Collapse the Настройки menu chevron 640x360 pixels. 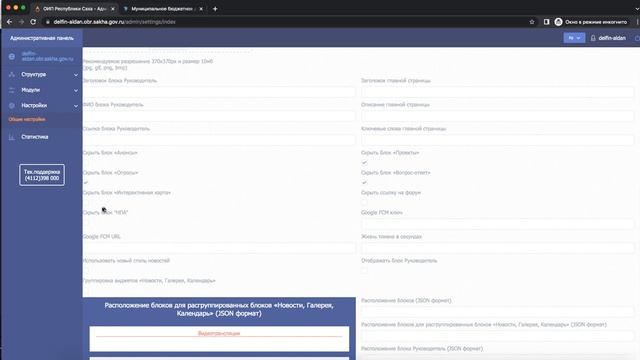click(x=76, y=106)
